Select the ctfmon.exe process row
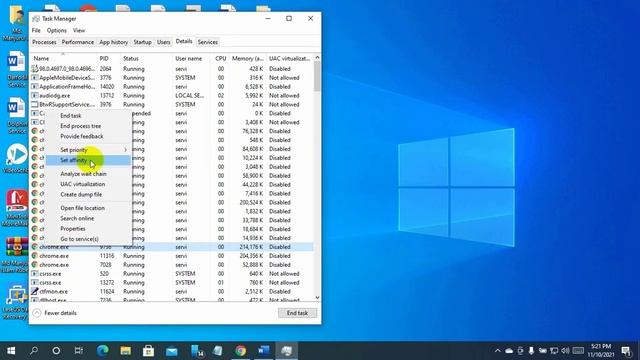The width and height of the screenshot is (640, 360). [172, 291]
